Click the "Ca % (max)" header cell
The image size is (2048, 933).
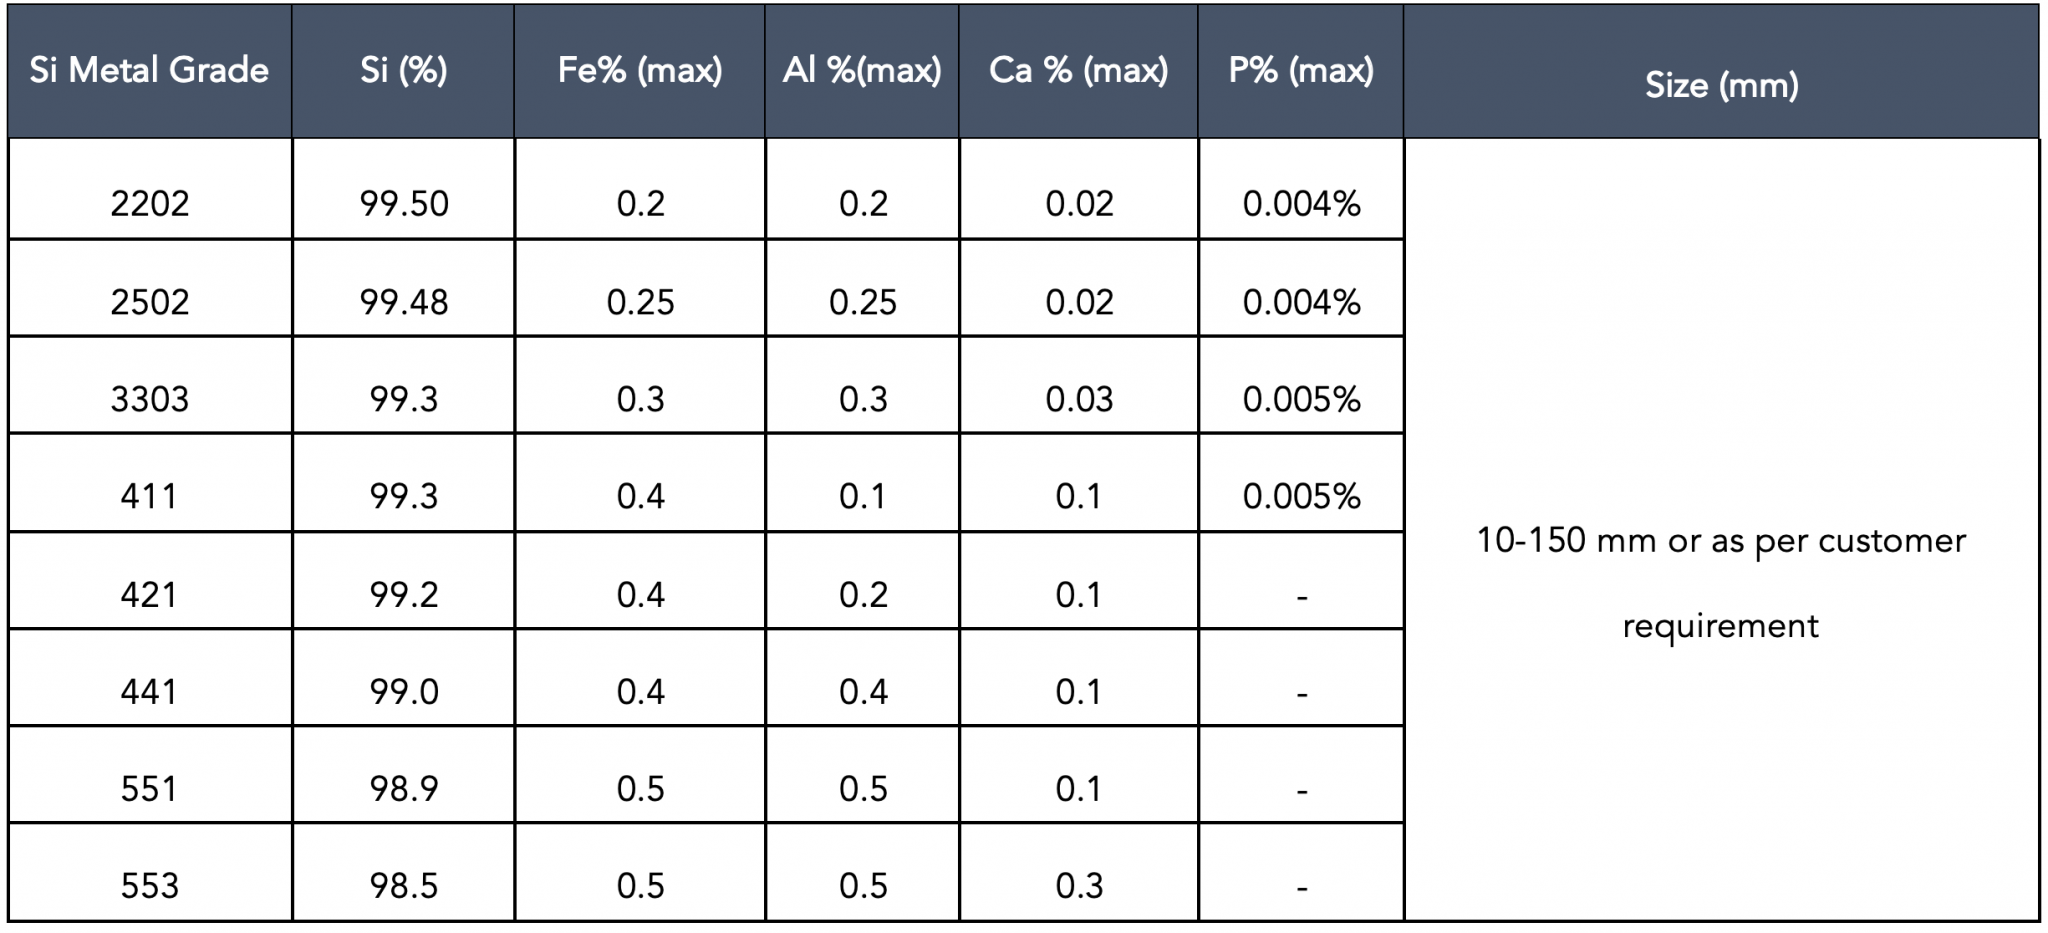1078,70
